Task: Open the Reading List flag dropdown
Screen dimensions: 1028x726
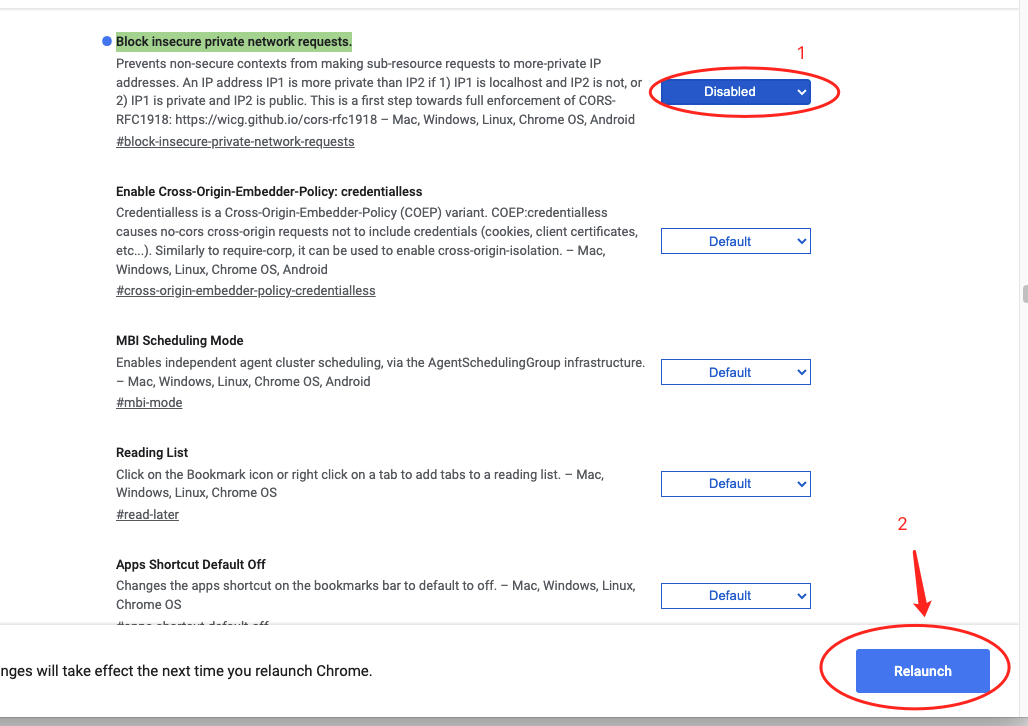Action: pos(735,484)
